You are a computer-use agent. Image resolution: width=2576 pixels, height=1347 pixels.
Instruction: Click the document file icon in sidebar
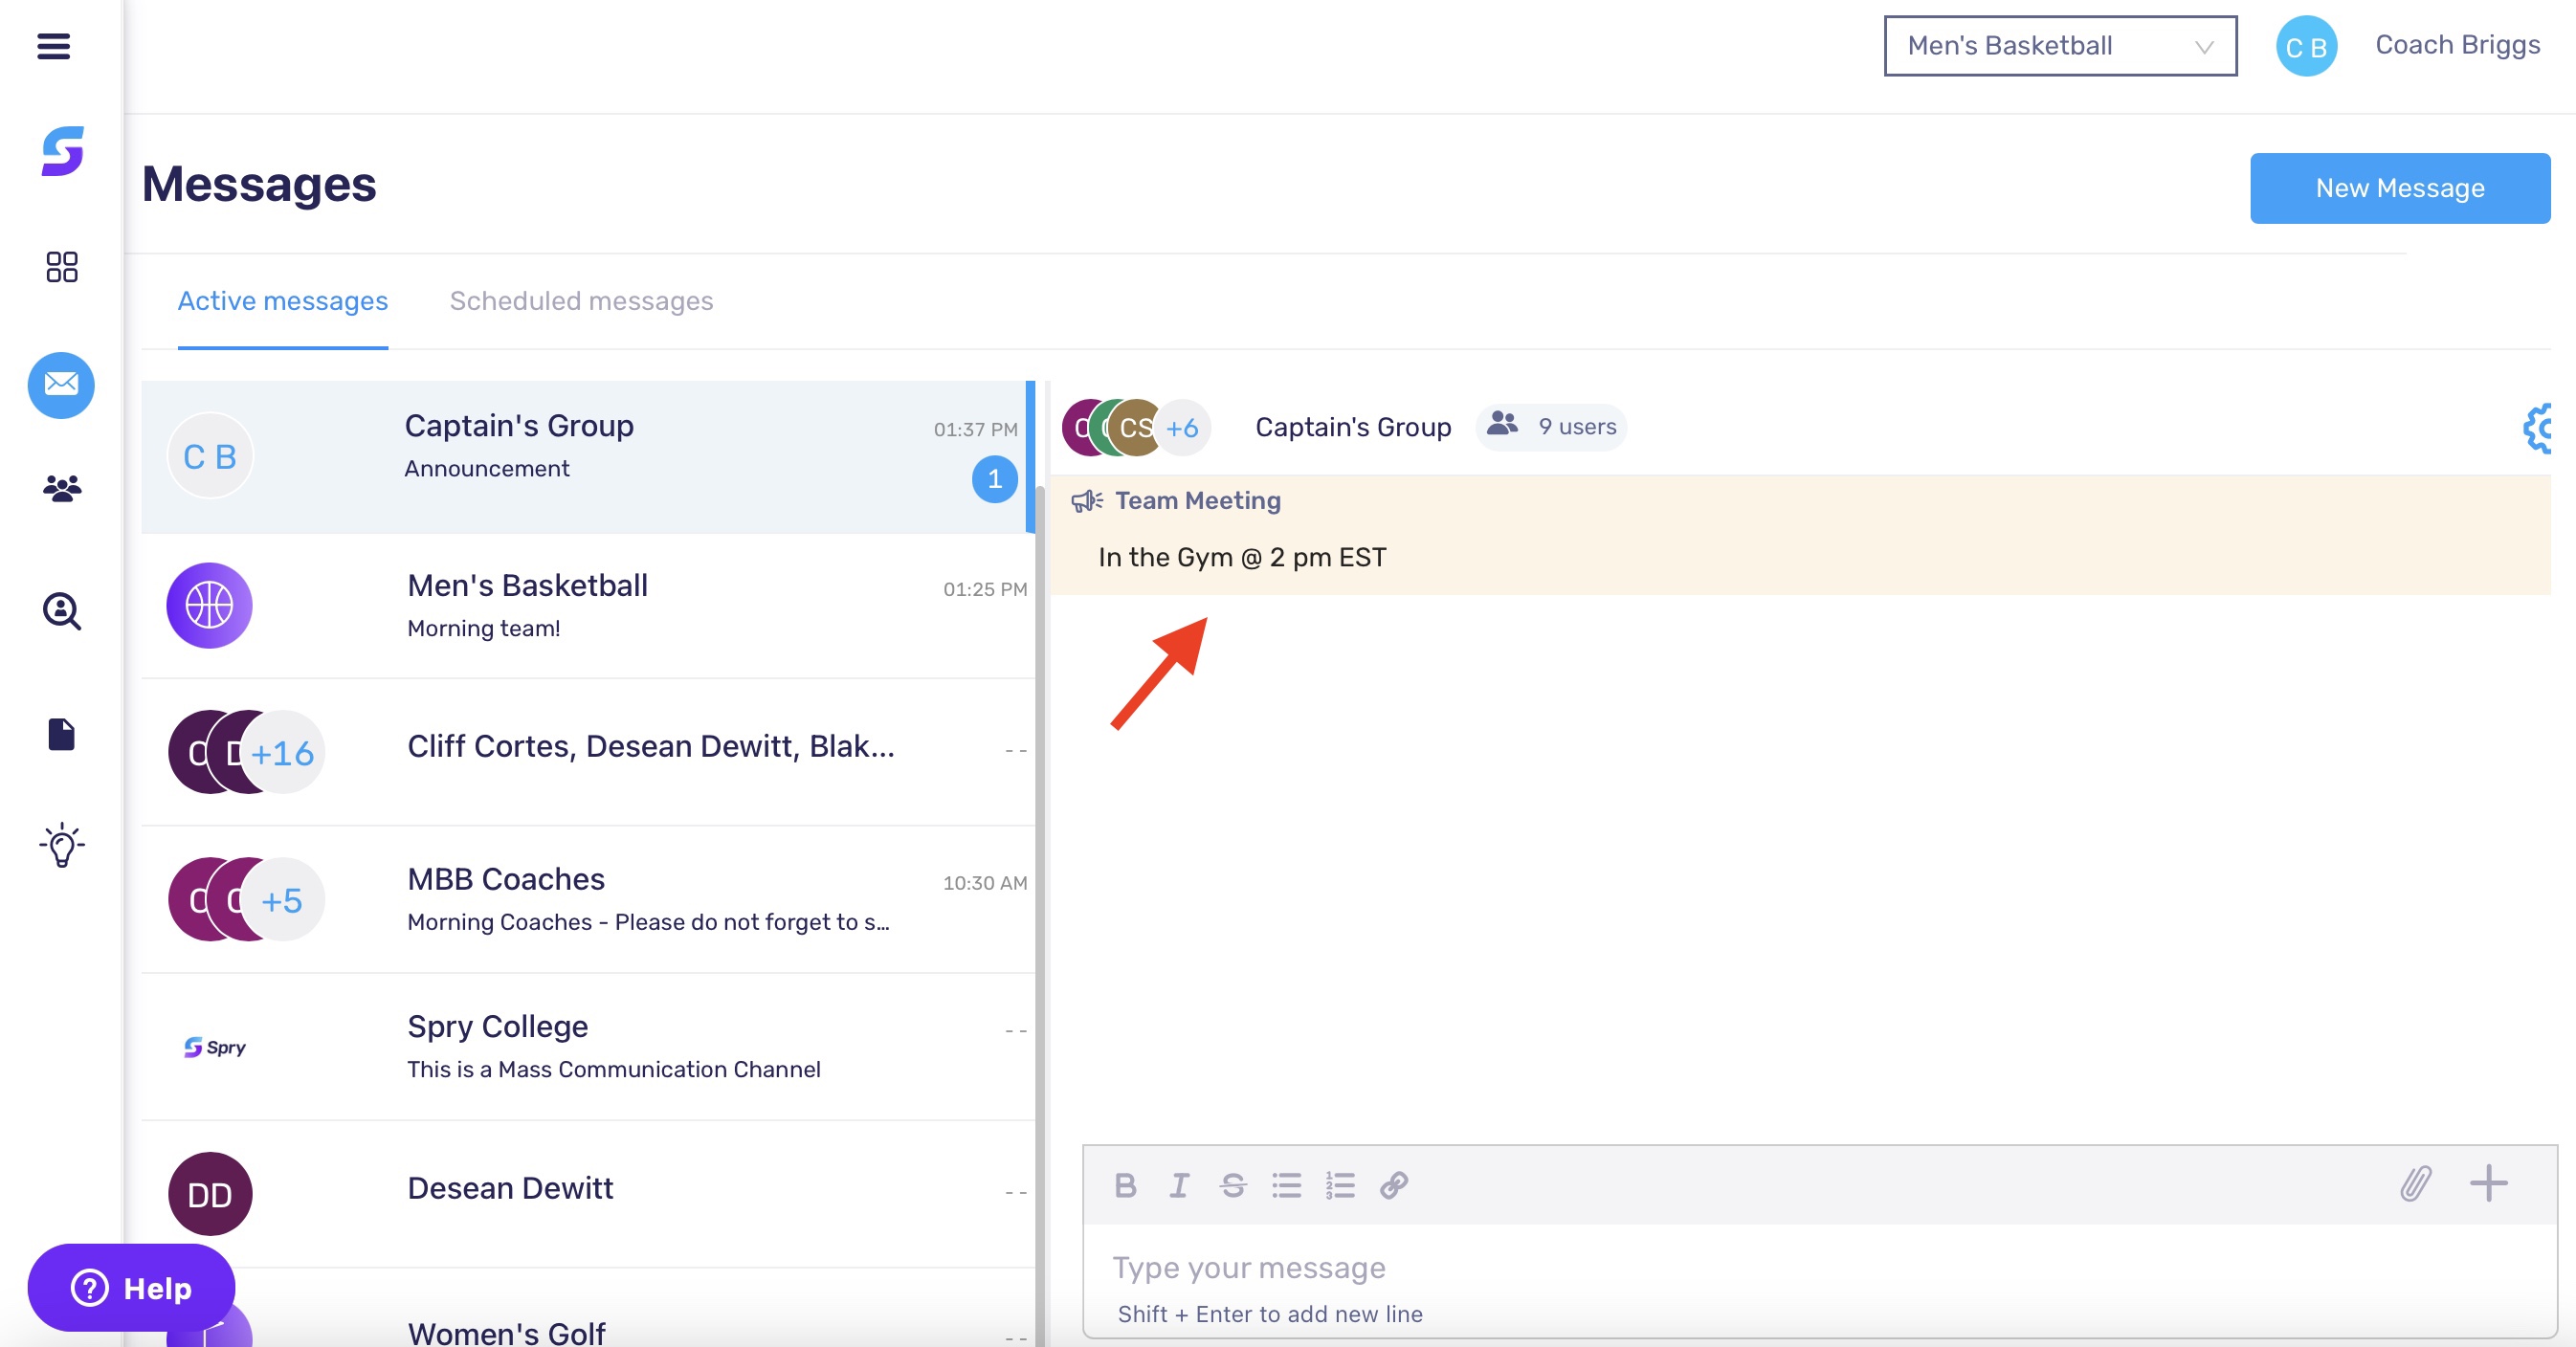62,734
